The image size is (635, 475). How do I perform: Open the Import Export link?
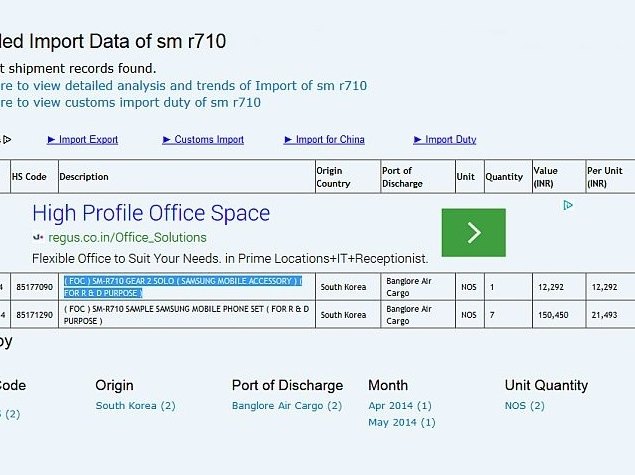point(88,140)
